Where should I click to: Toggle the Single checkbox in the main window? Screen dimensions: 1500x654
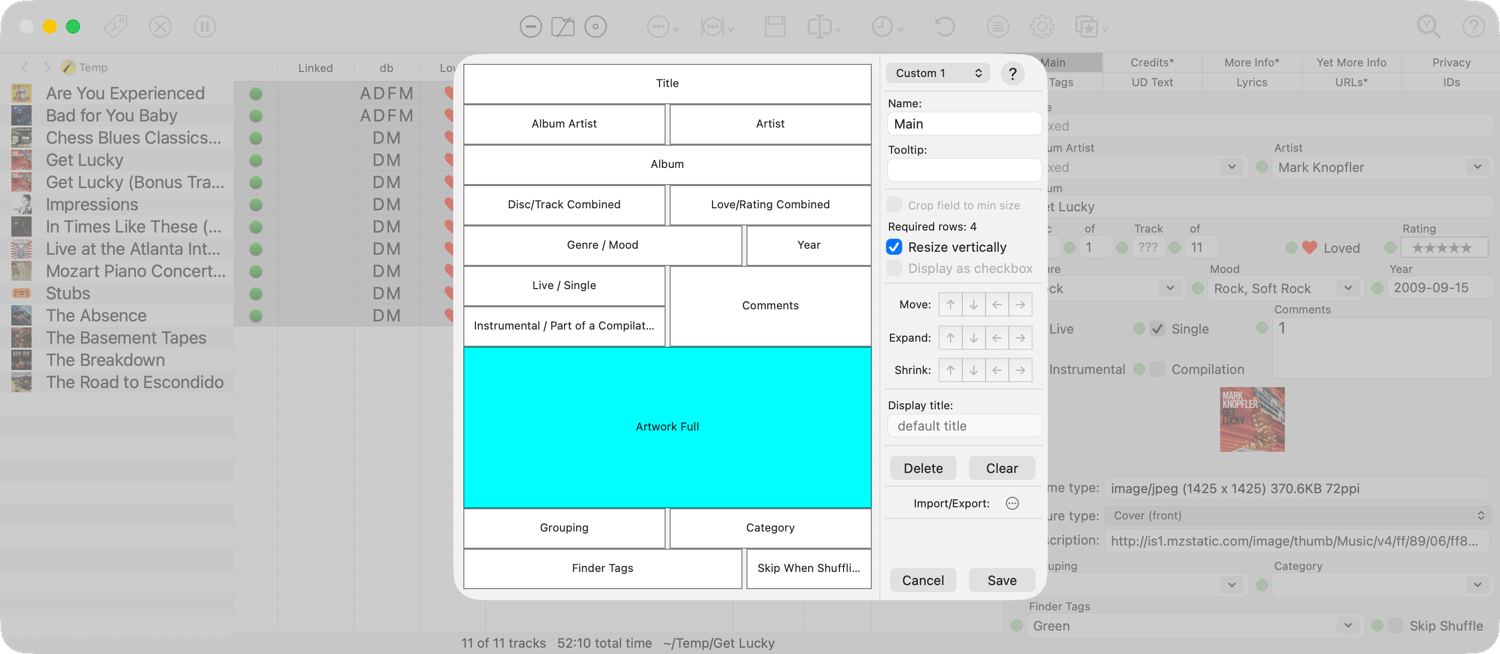pos(1157,329)
